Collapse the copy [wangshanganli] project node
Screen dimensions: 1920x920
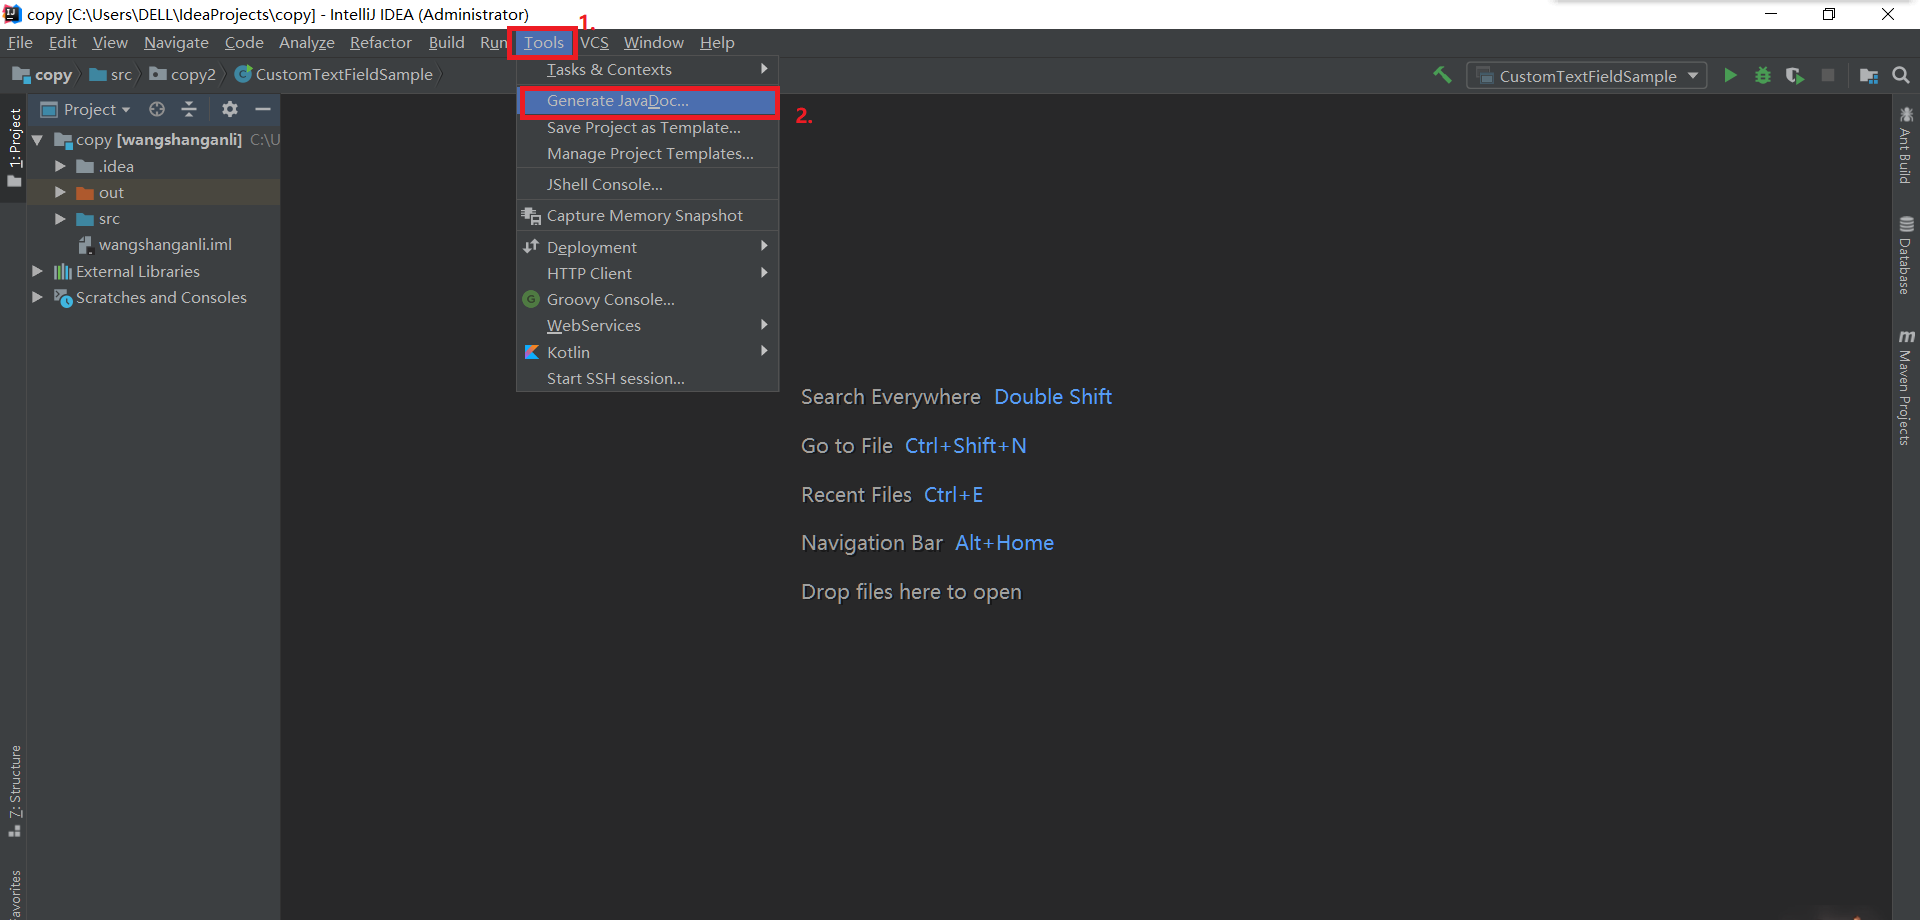(38, 140)
